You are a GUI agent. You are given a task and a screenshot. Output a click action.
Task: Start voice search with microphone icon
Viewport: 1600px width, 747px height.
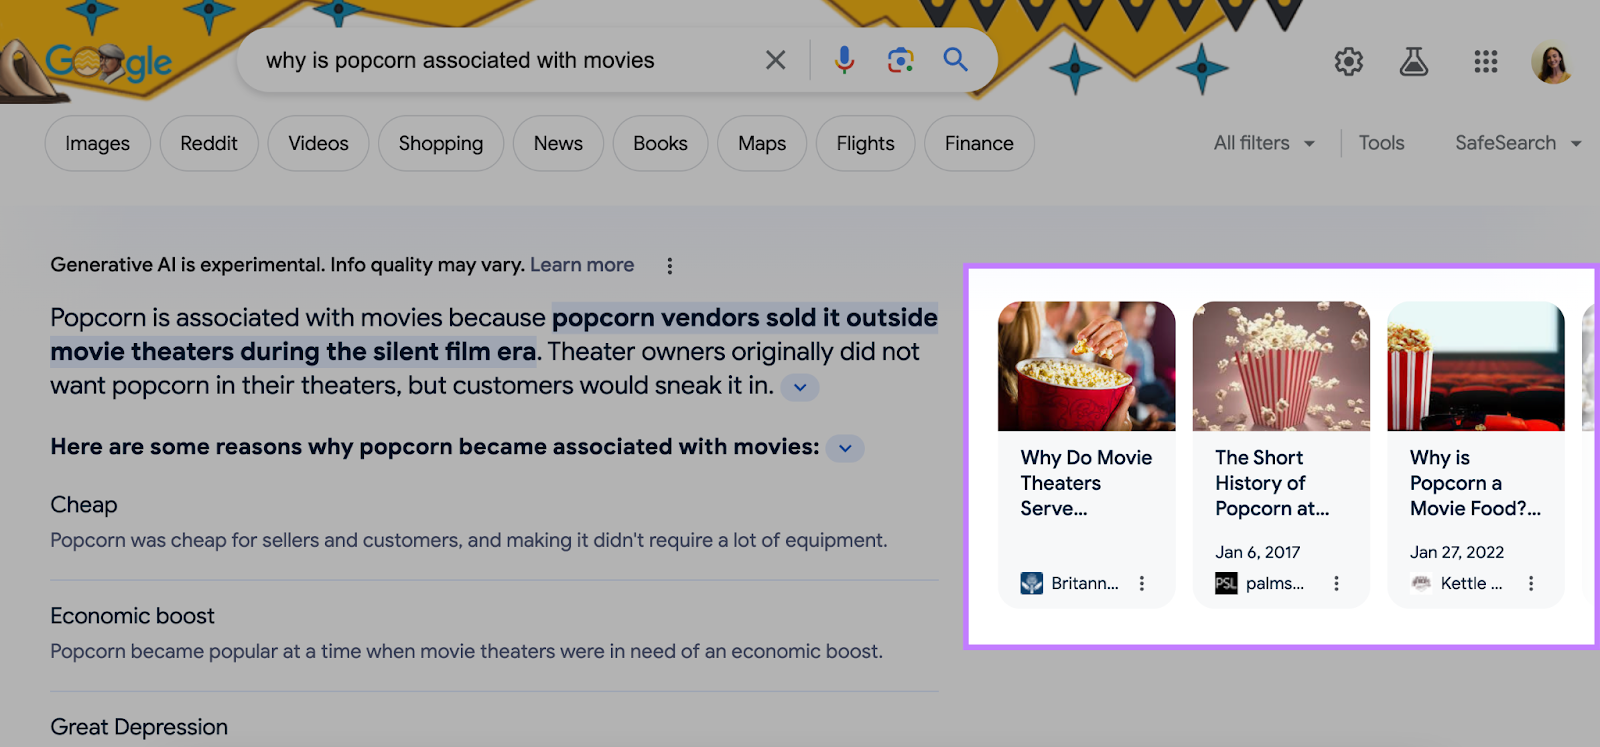[x=844, y=60]
